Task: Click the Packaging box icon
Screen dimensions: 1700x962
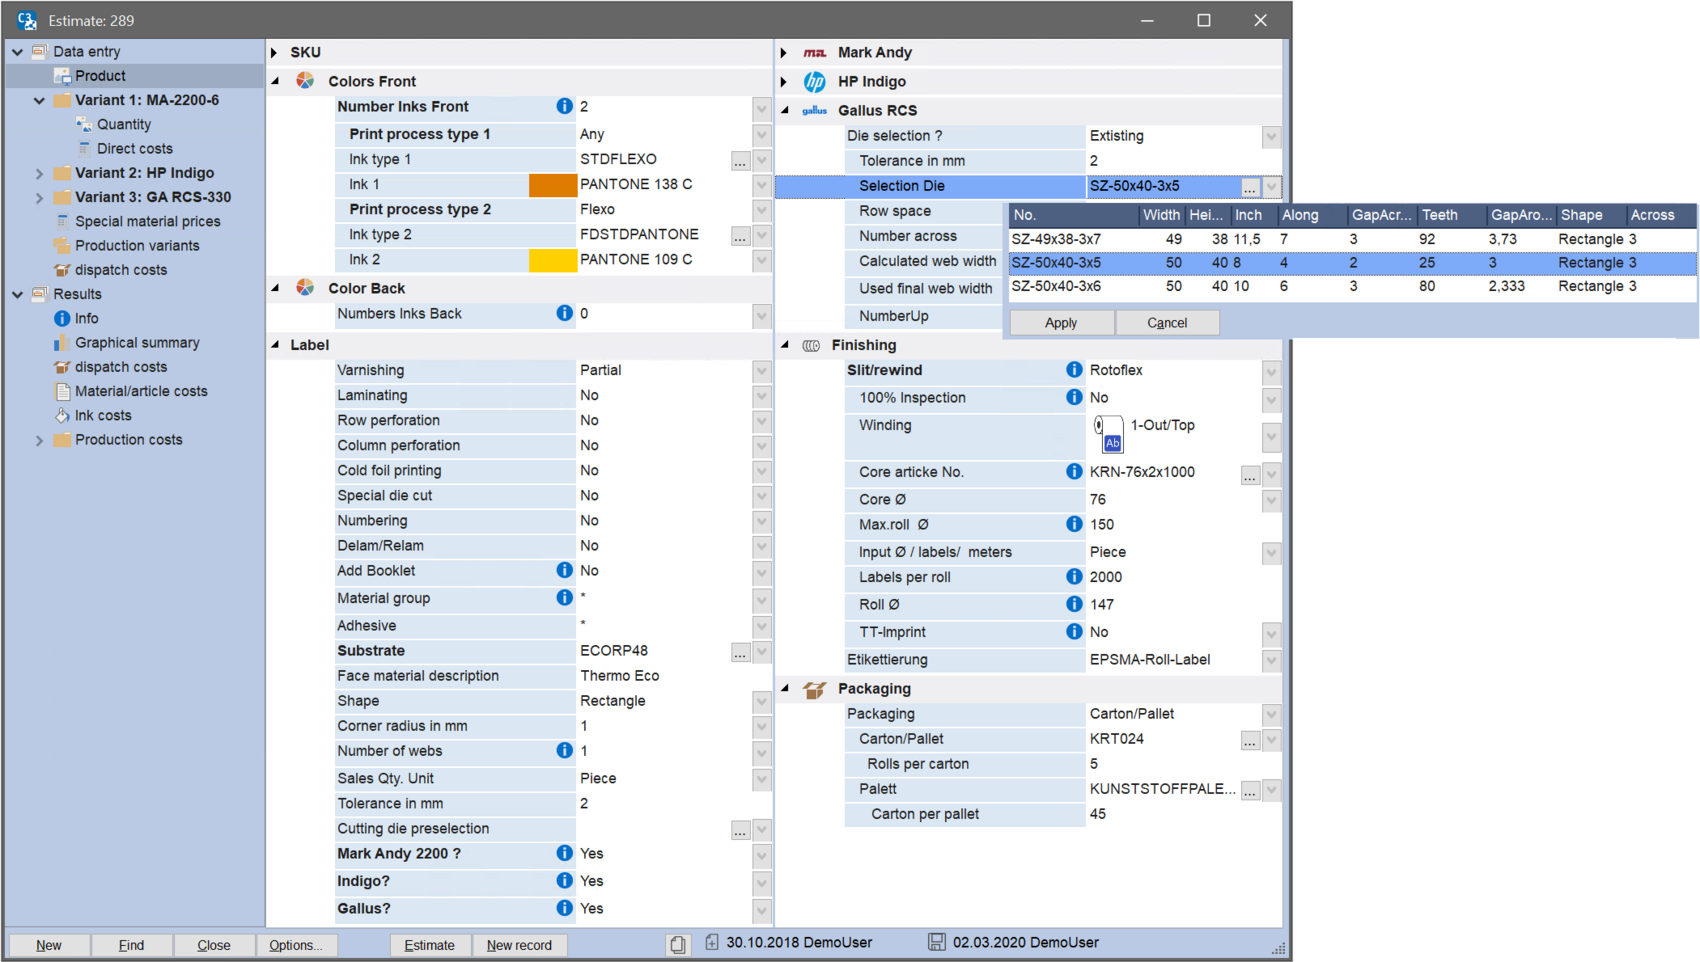Action: pos(815,689)
